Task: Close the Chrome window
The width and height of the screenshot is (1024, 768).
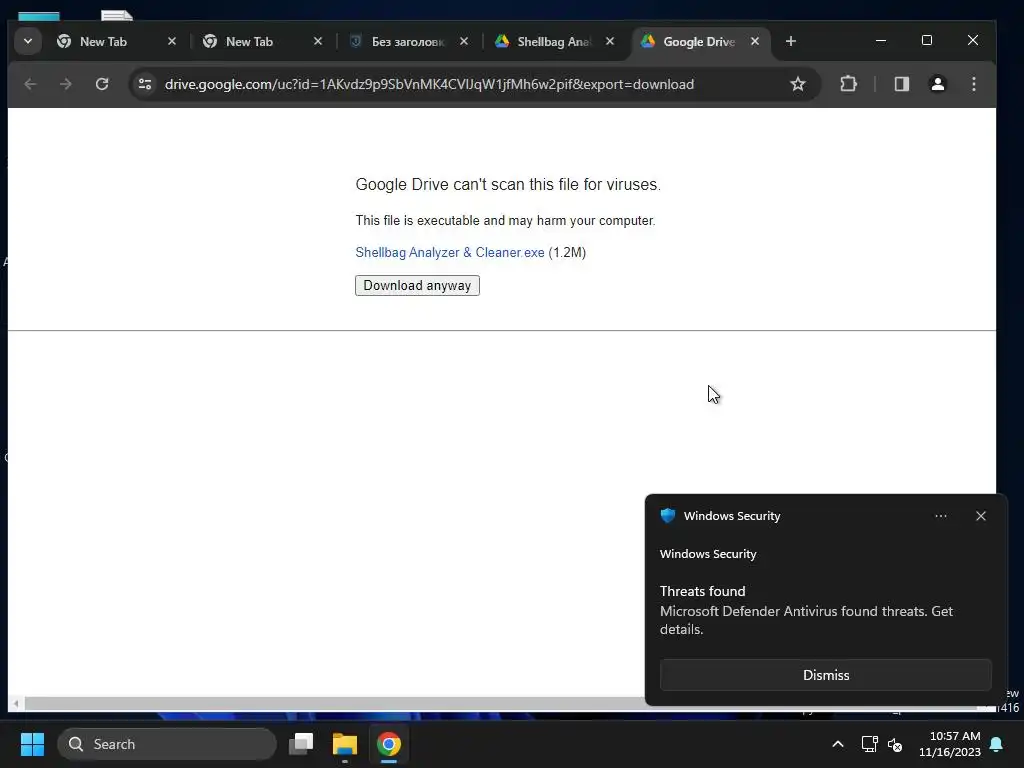Action: [972, 40]
